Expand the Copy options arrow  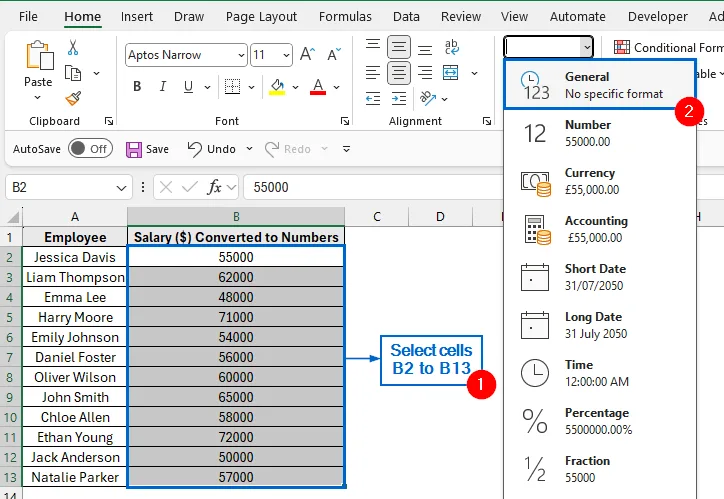(97, 73)
